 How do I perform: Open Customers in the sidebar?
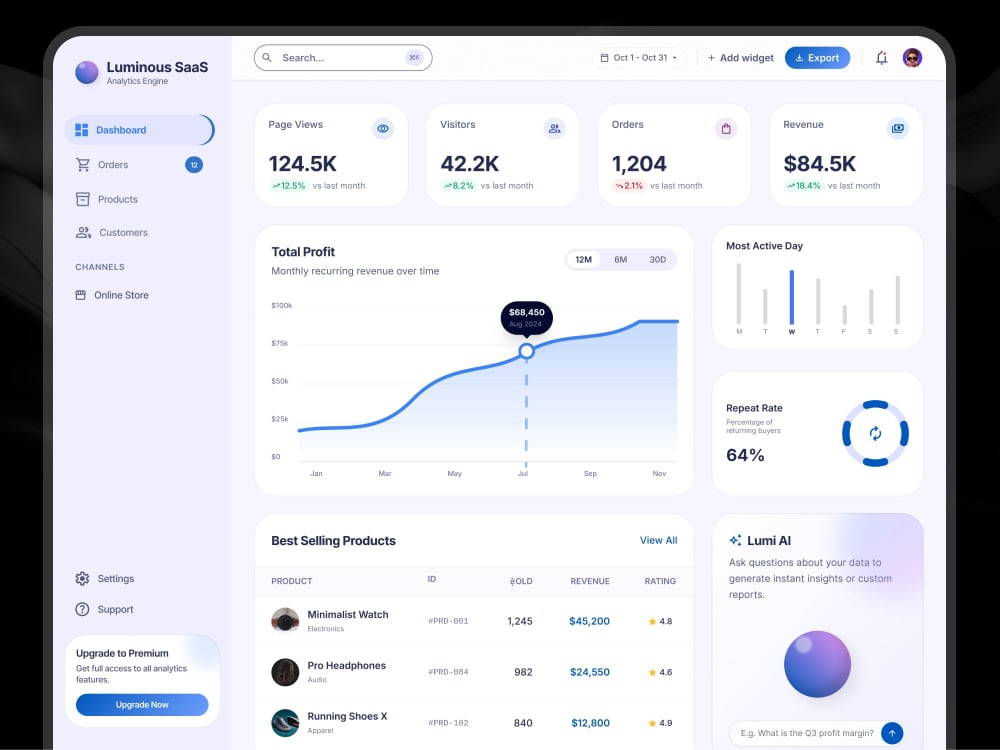[139, 233]
